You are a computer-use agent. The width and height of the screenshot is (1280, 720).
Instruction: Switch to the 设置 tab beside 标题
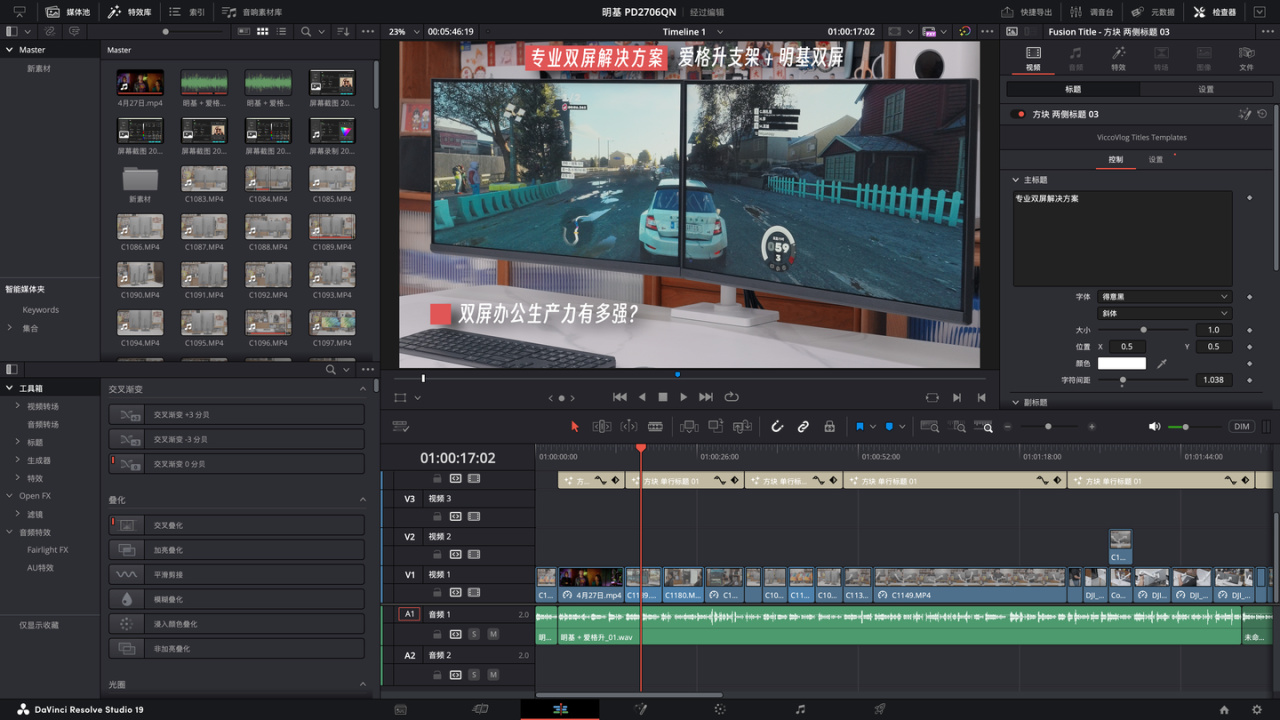pyautogui.click(x=1205, y=89)
